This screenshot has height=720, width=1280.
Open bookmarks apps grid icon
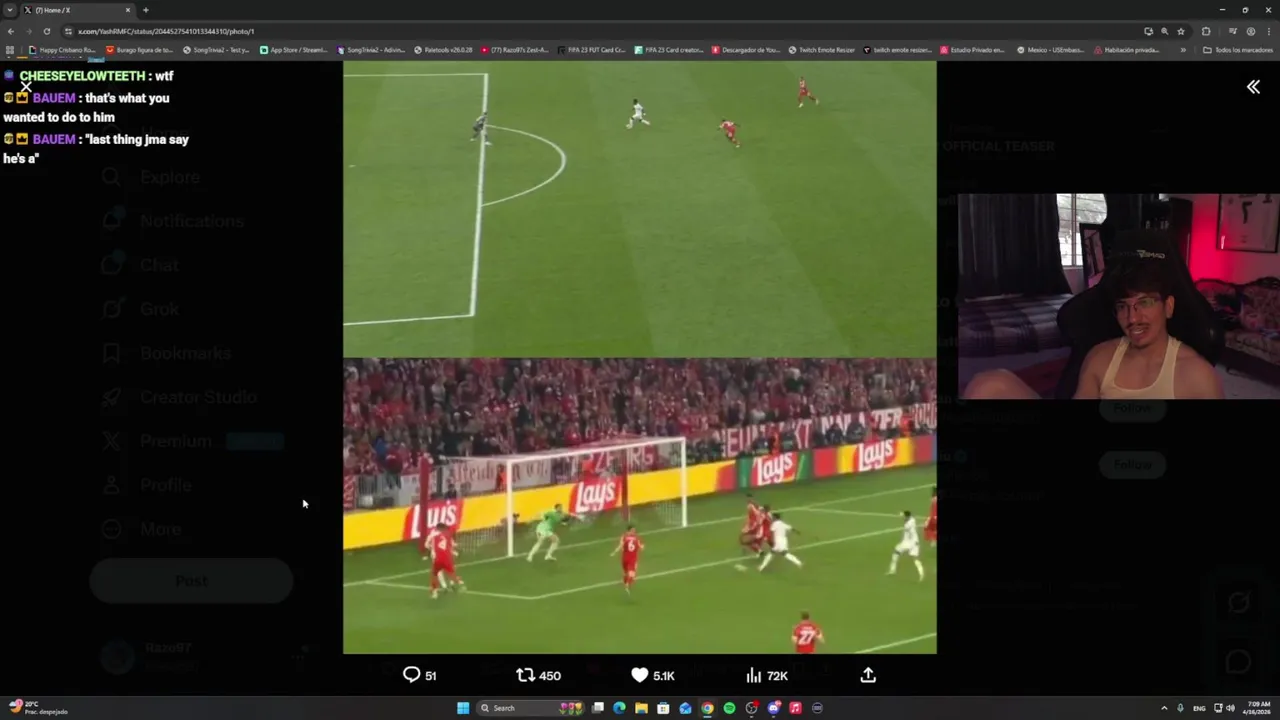(10, 50)
